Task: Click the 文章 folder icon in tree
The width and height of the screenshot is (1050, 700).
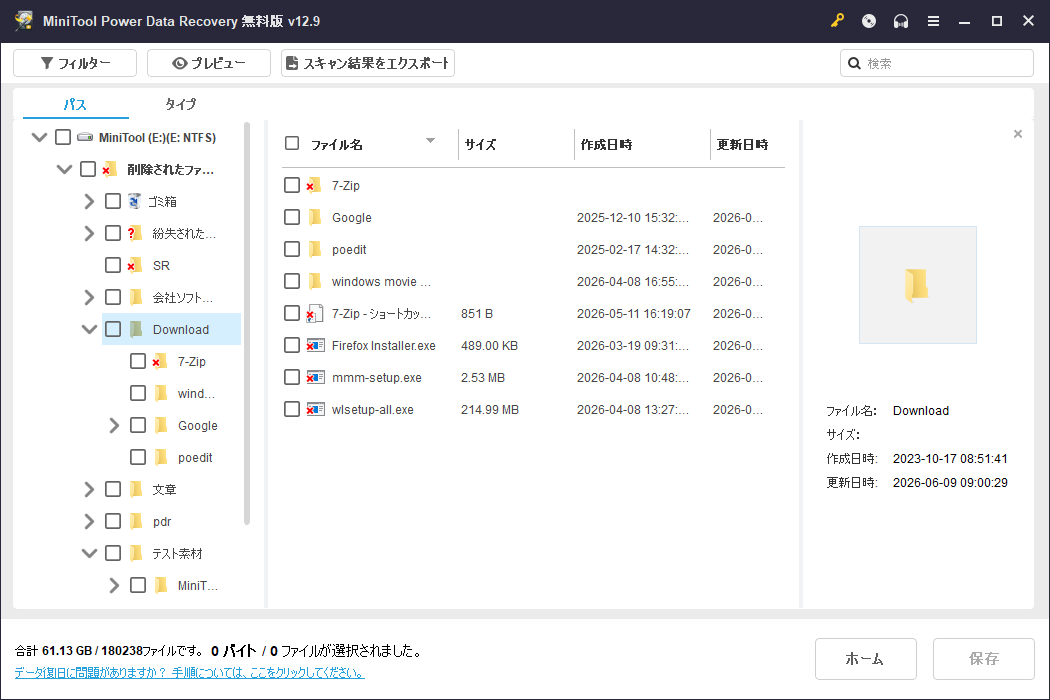Action: [136, 489]
